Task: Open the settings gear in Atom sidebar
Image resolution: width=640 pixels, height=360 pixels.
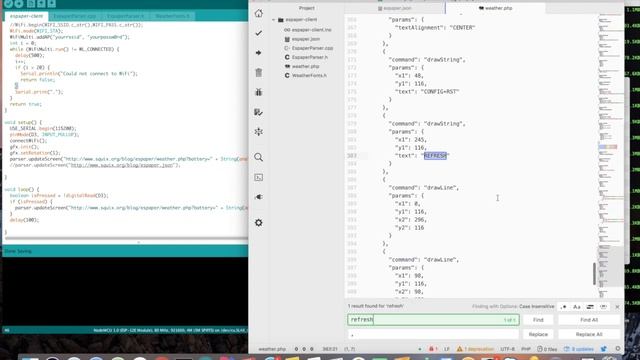Action: tap(258, 223)
